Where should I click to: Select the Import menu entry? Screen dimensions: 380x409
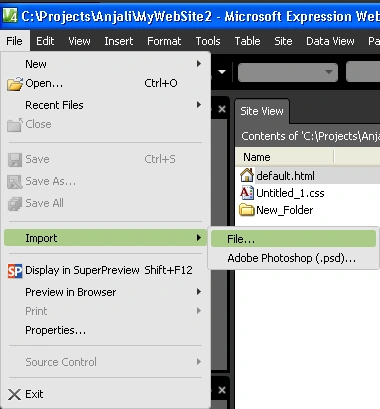click(x=105, y=238)
